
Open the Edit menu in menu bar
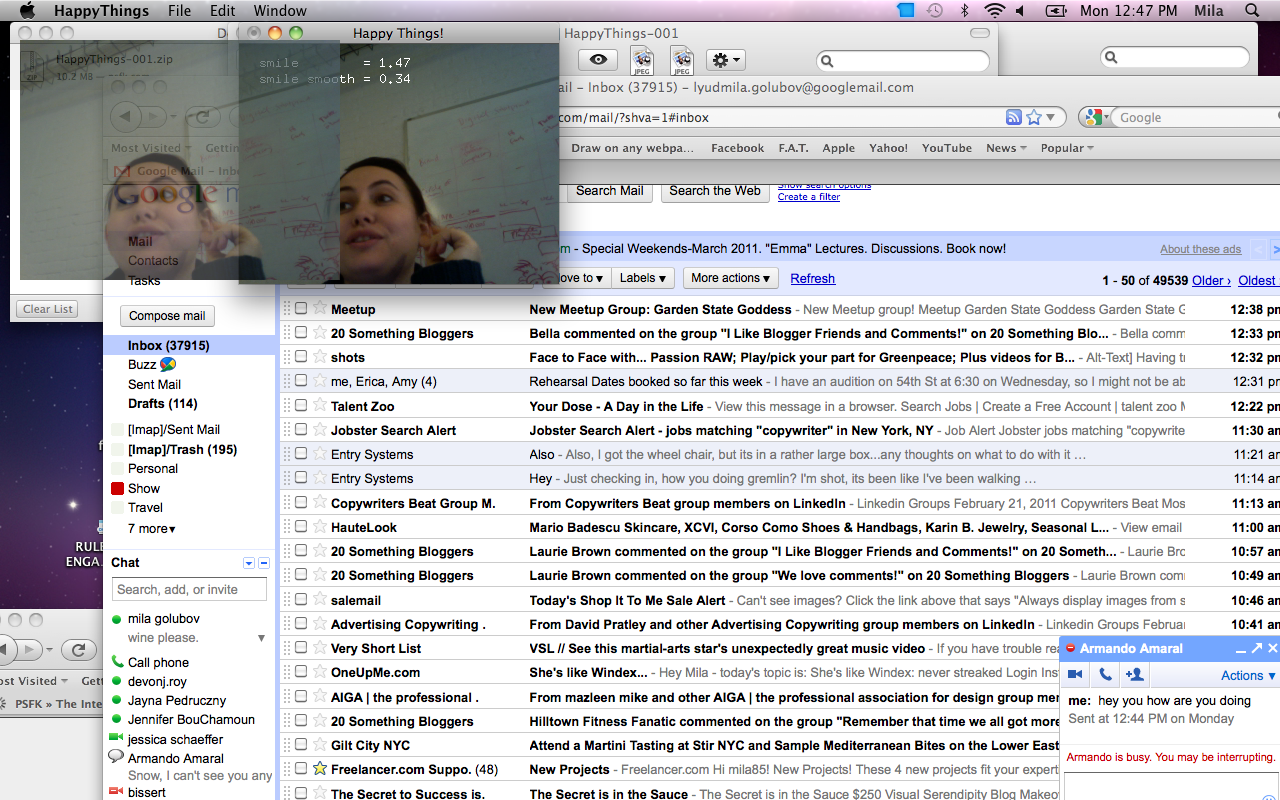(222, 11)
